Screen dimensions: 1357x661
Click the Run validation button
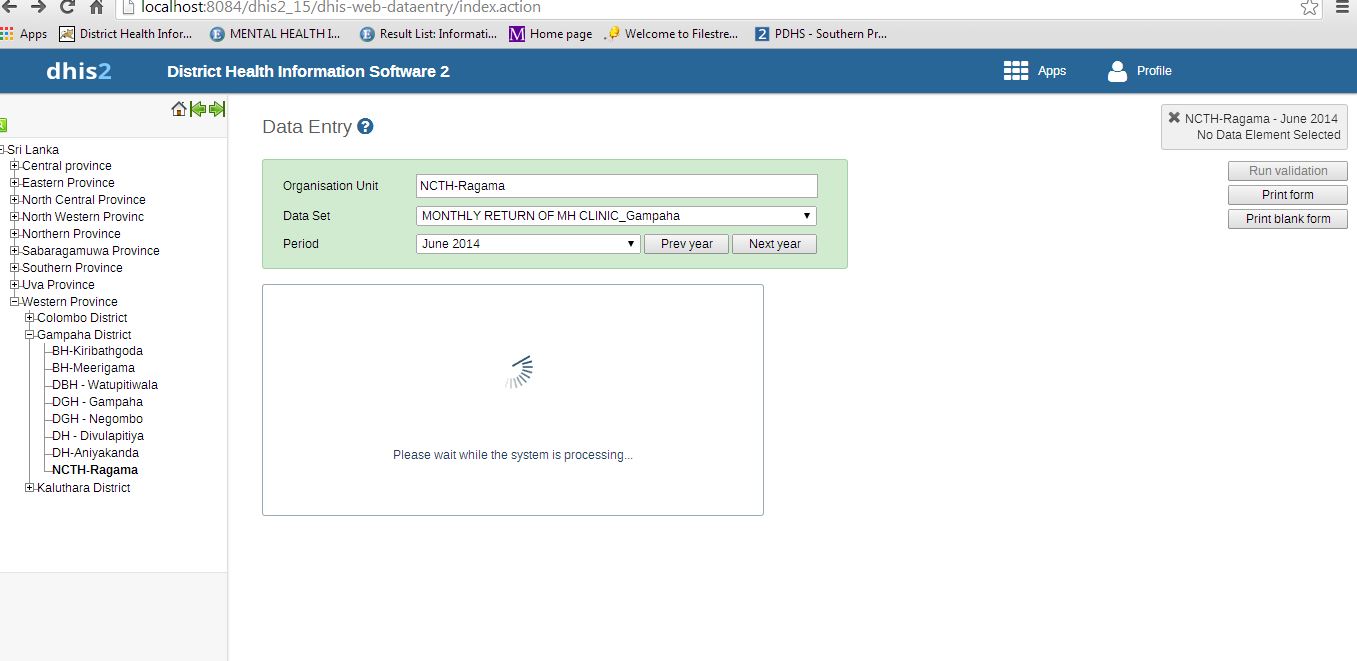[x=1288, y=171]
